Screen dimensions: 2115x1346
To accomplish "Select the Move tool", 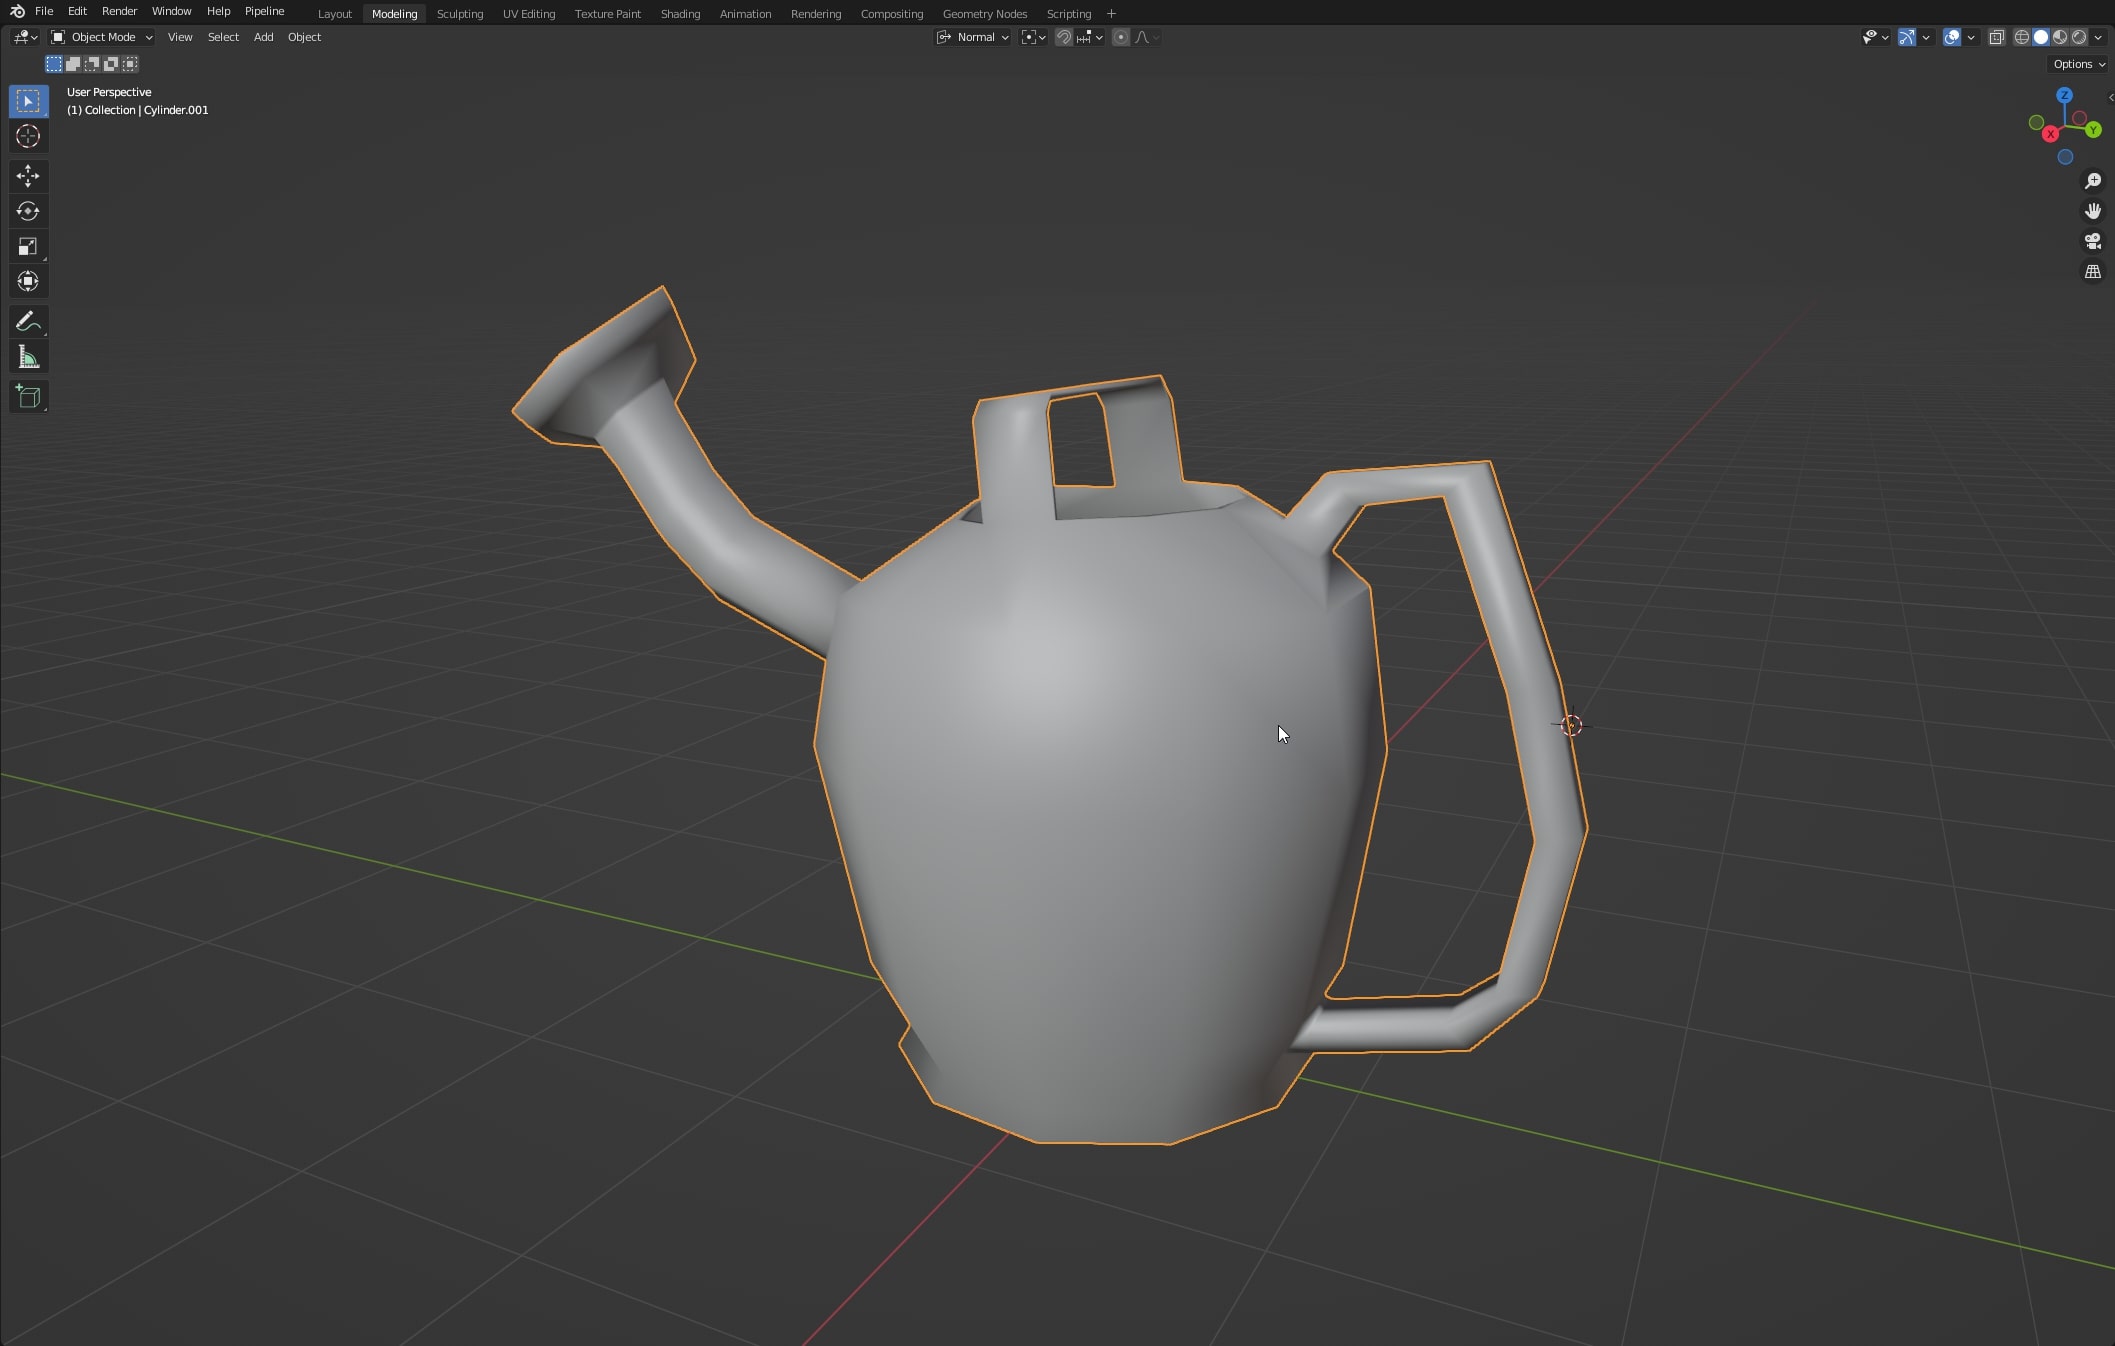I will click(28, 176).
